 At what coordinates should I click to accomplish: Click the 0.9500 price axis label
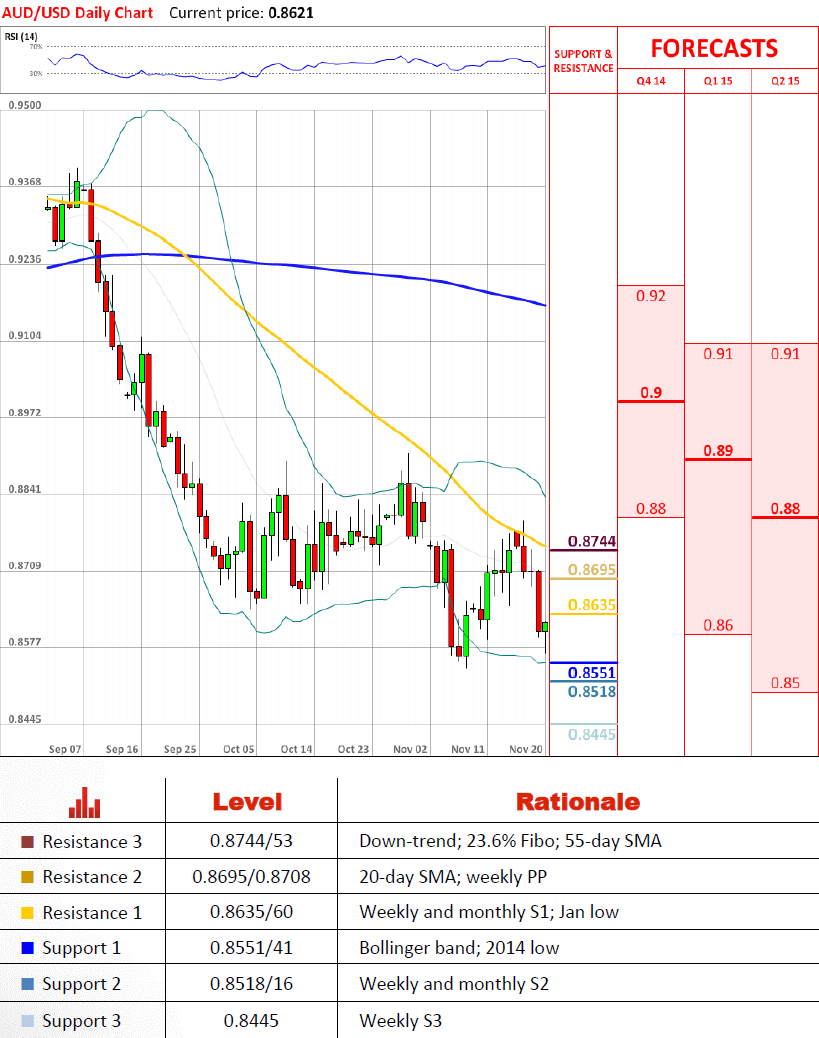tap(24, 105)
